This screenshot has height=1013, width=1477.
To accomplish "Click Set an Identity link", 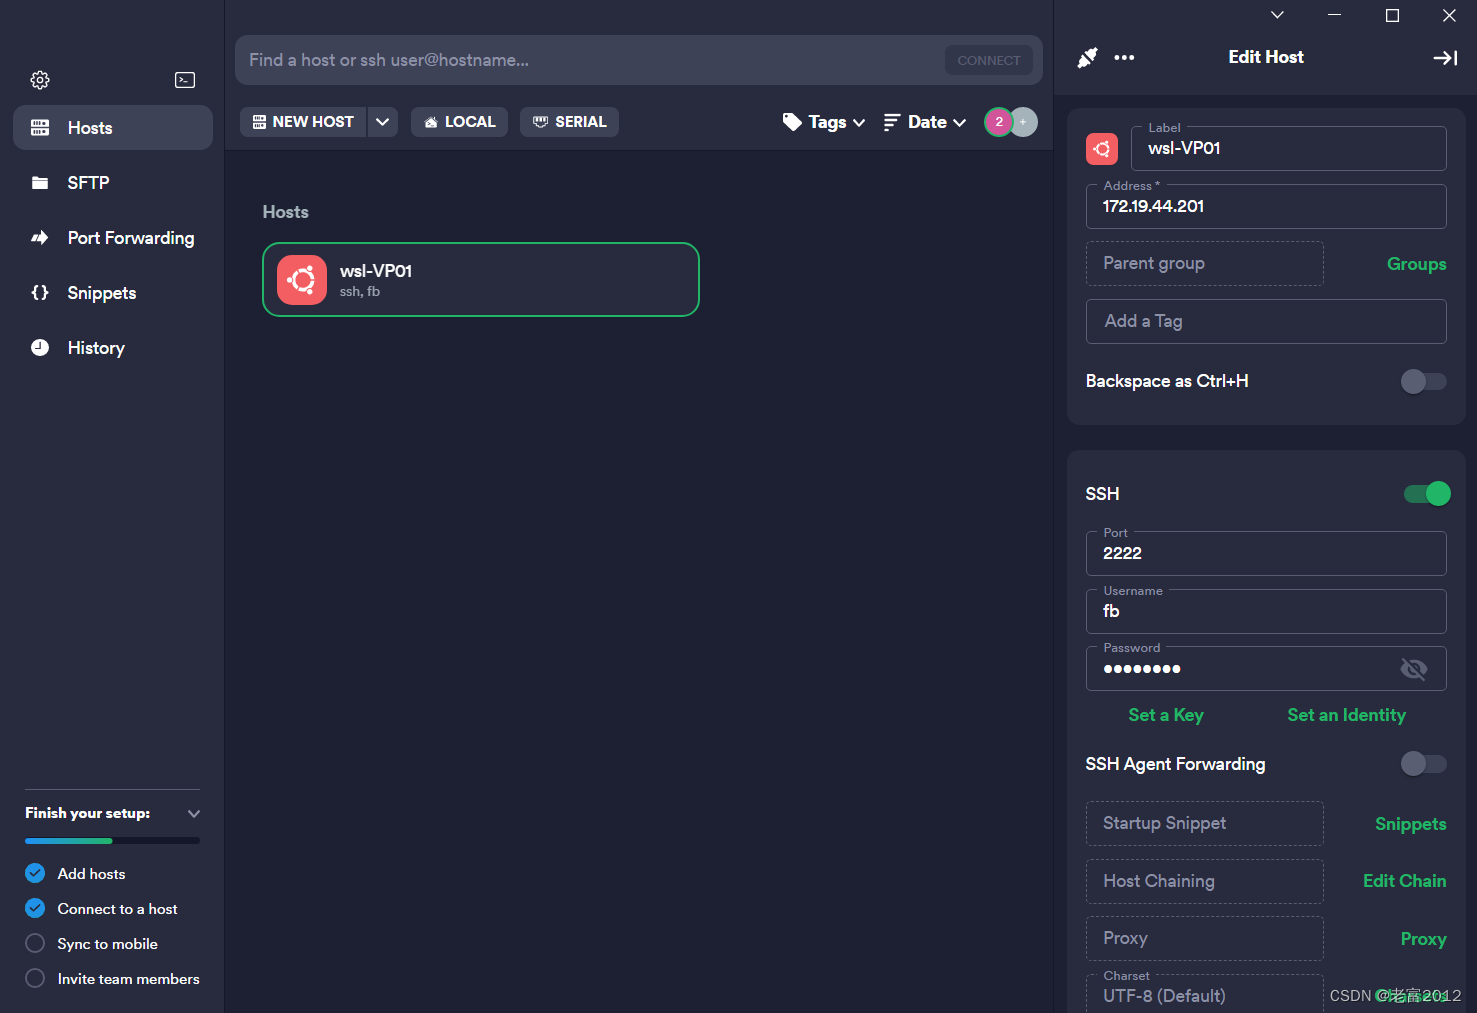I will point(1346,715).
